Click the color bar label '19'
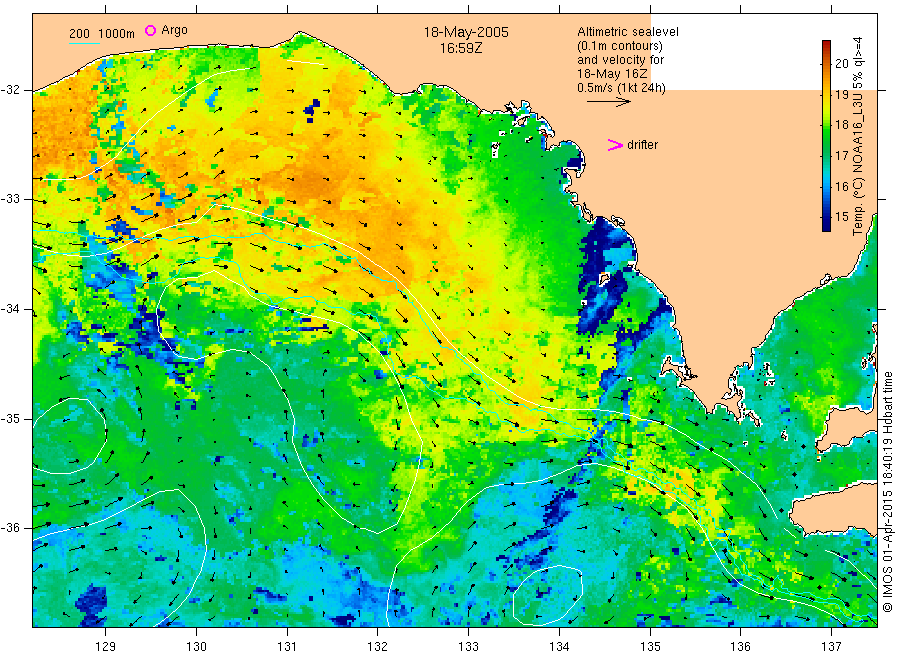900x660 pixels. [x=841, y=95]
